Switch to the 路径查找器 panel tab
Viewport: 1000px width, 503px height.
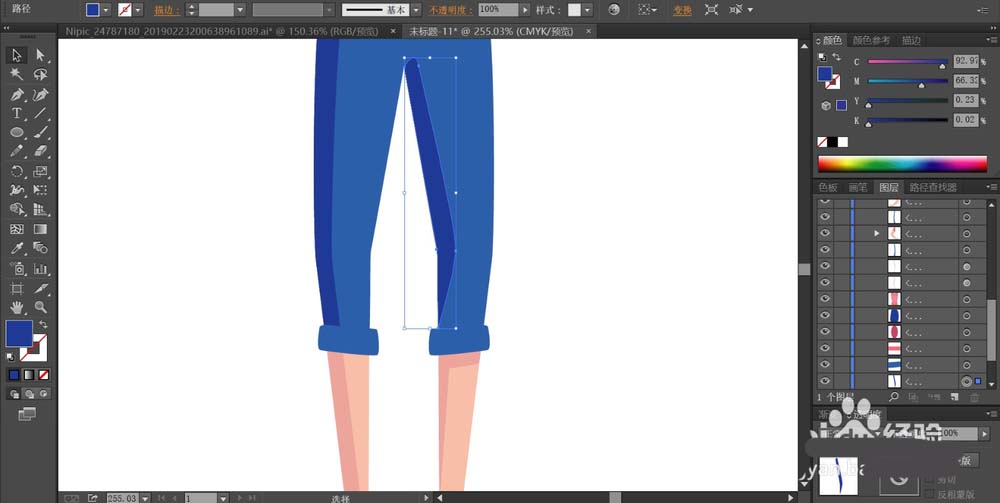pos(933,187)
